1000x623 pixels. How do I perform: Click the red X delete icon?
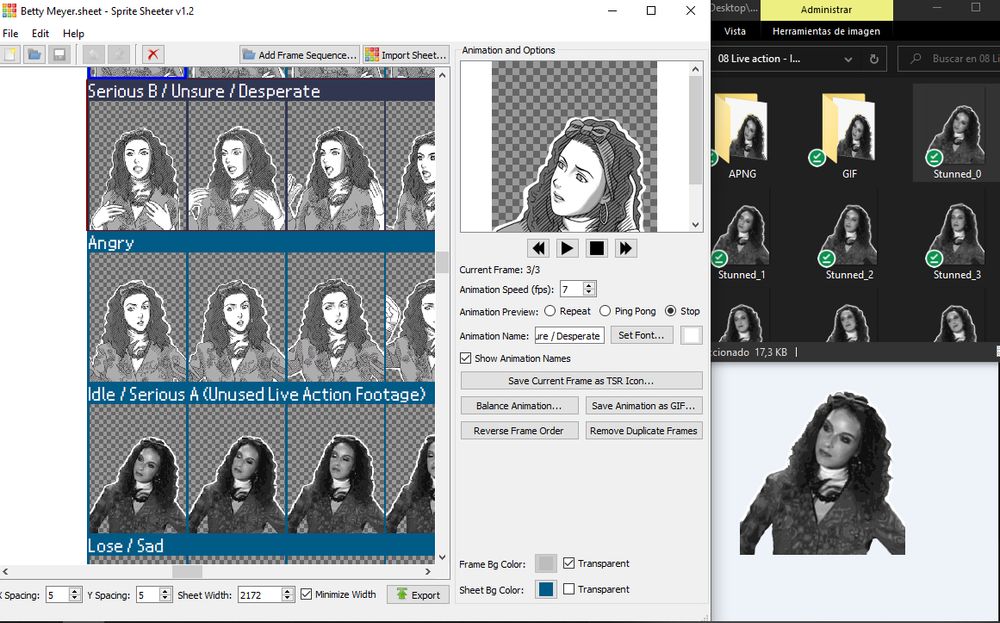pos(153,55)
